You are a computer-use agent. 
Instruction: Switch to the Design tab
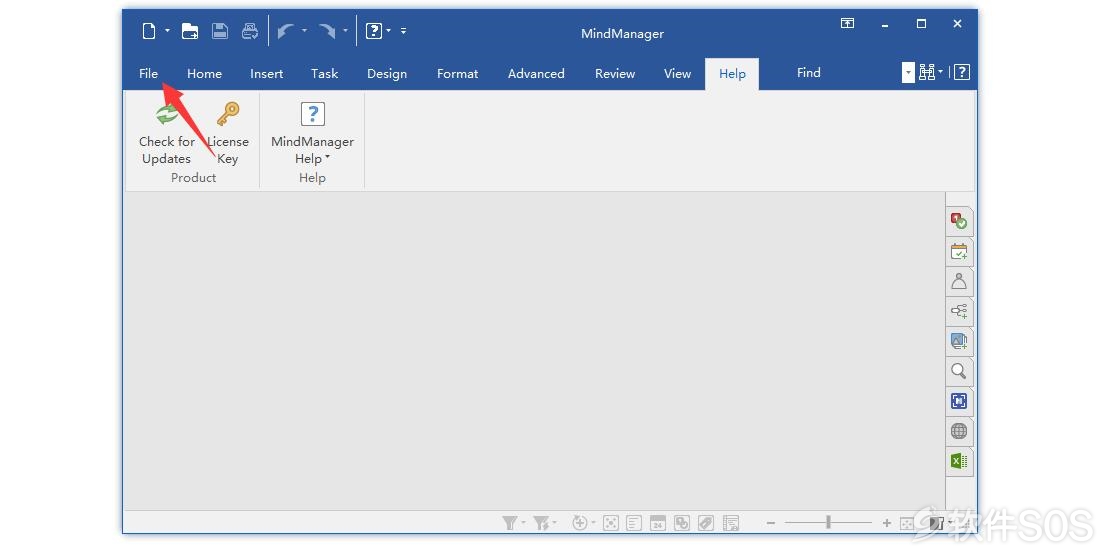tap(387, 74)
